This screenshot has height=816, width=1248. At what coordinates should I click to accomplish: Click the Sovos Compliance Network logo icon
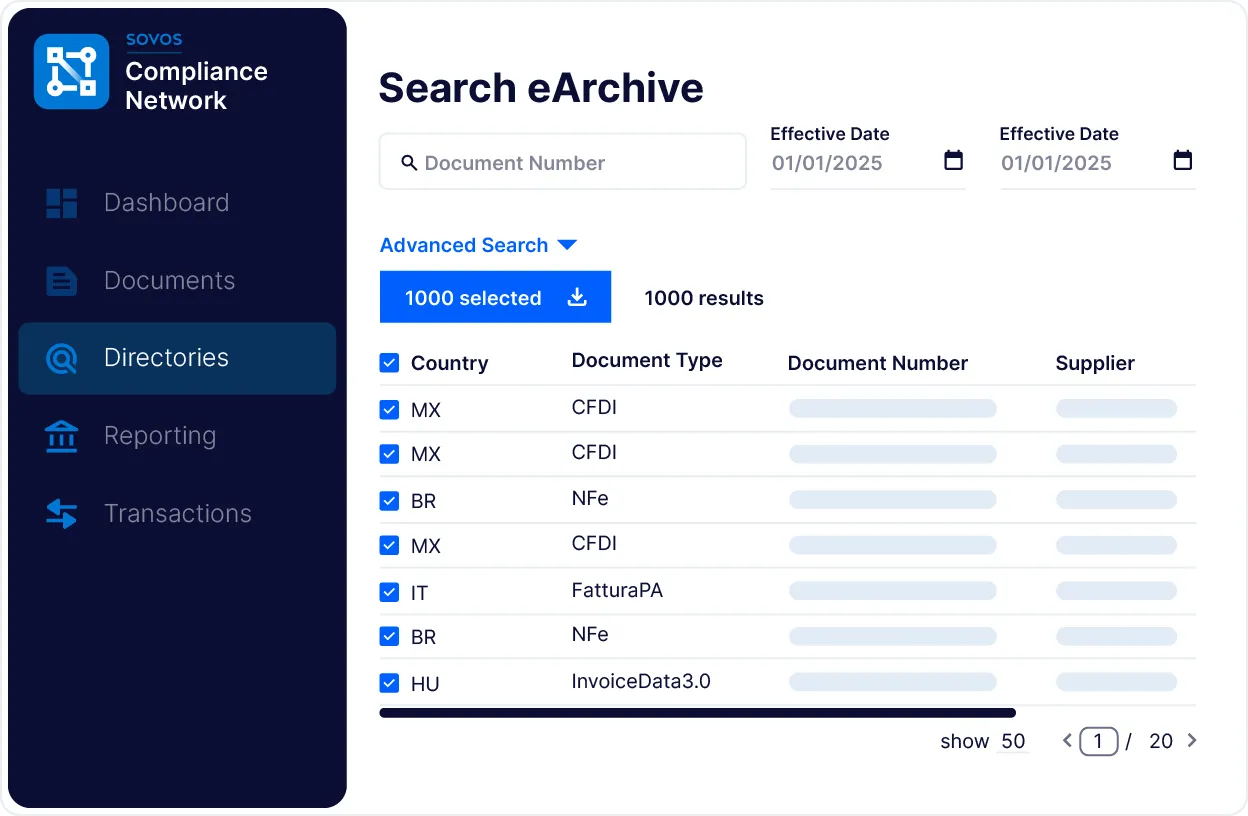pos(71,72)
